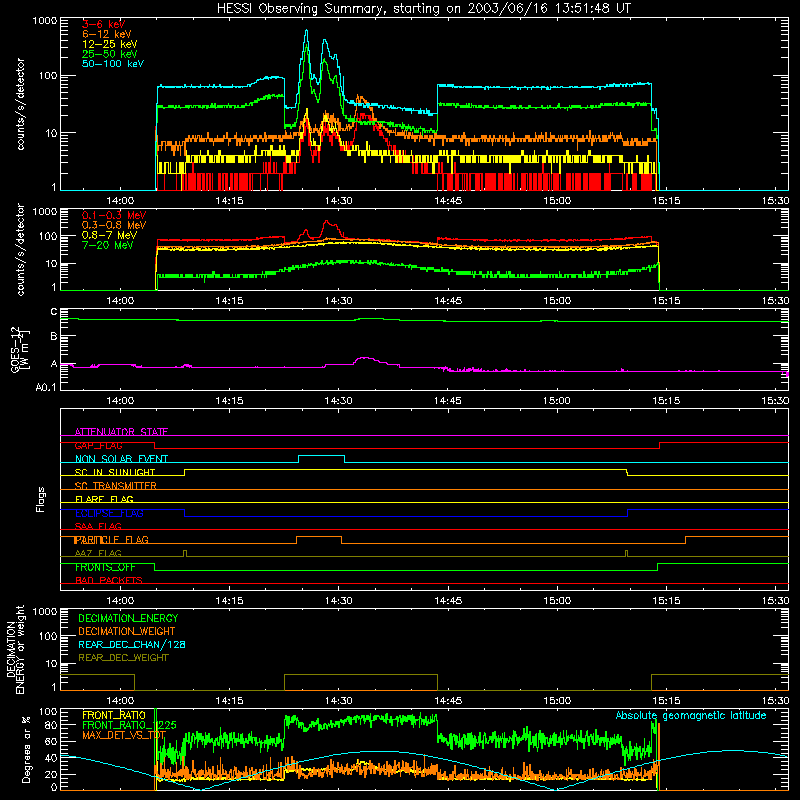Click the red "0.1-0.3 MeV" legend label

point(114,215)
